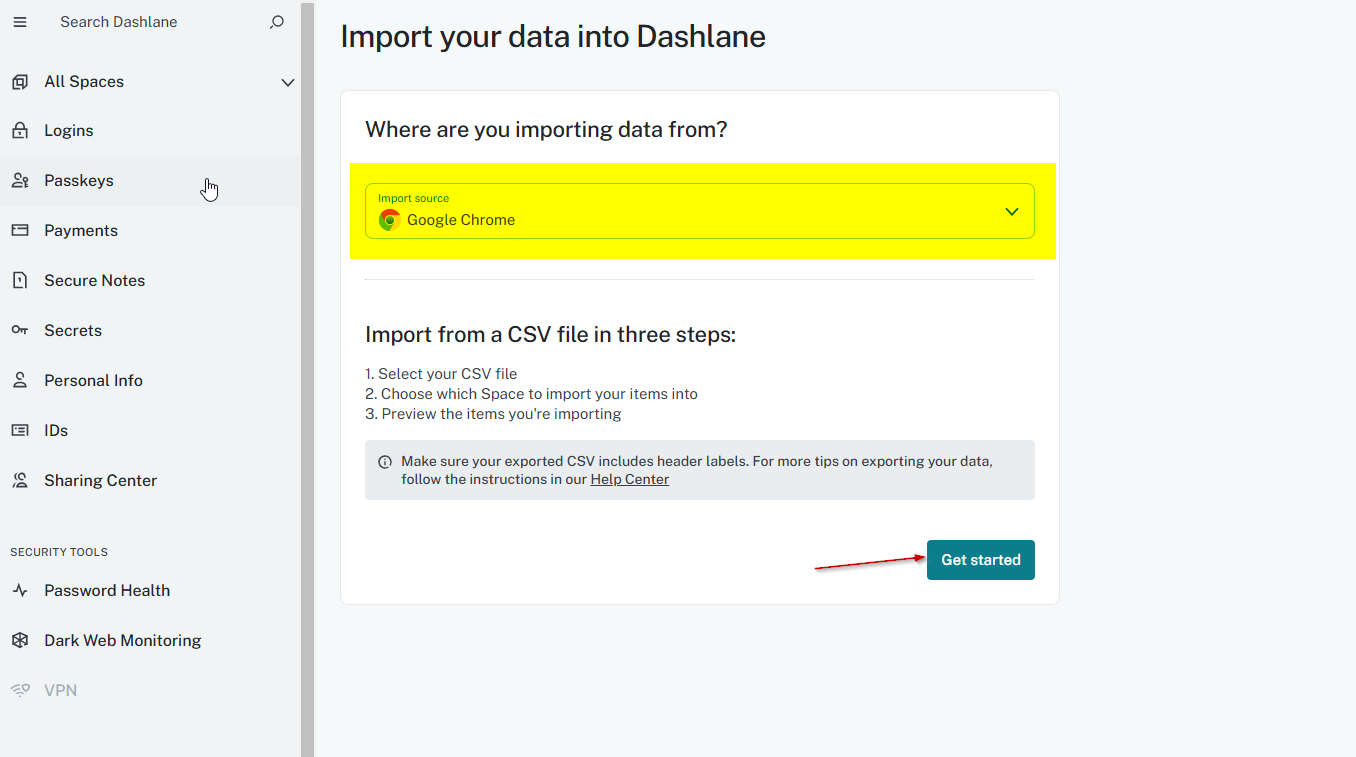
Task: Expand the All Spaces chevron
Action: [288, 82]
